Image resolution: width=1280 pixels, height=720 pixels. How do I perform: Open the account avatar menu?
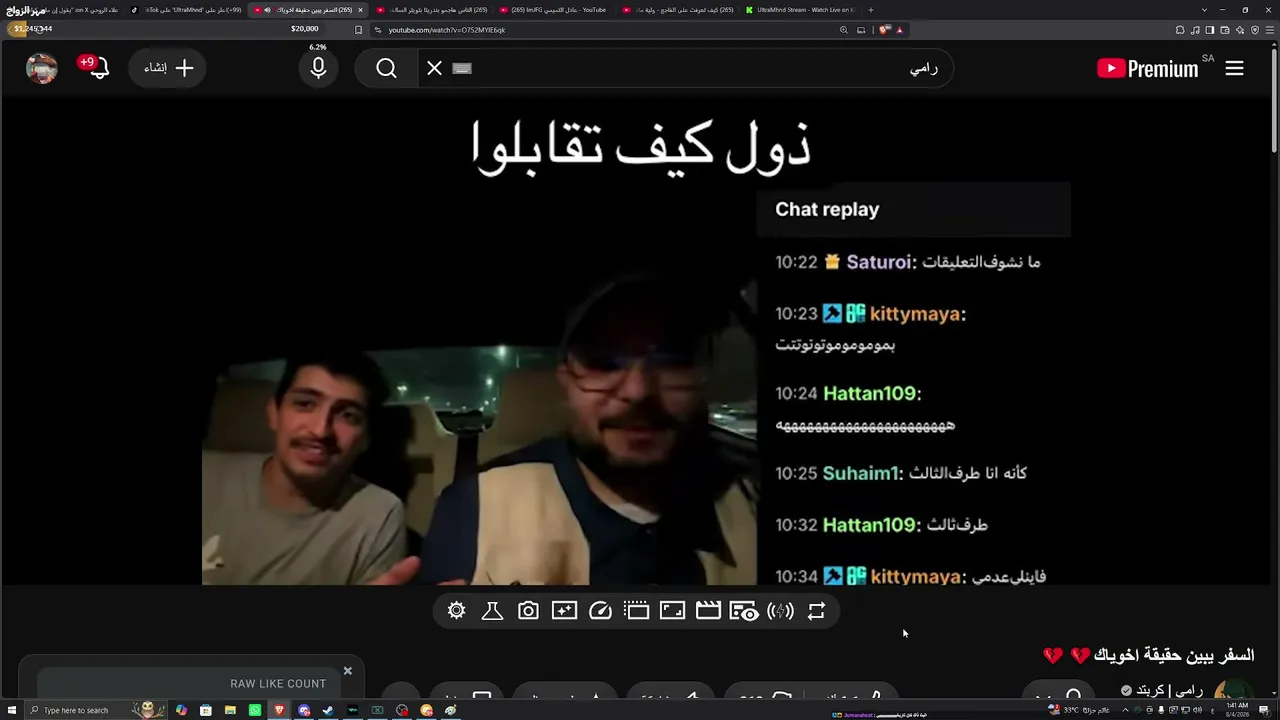pos(42,68)
